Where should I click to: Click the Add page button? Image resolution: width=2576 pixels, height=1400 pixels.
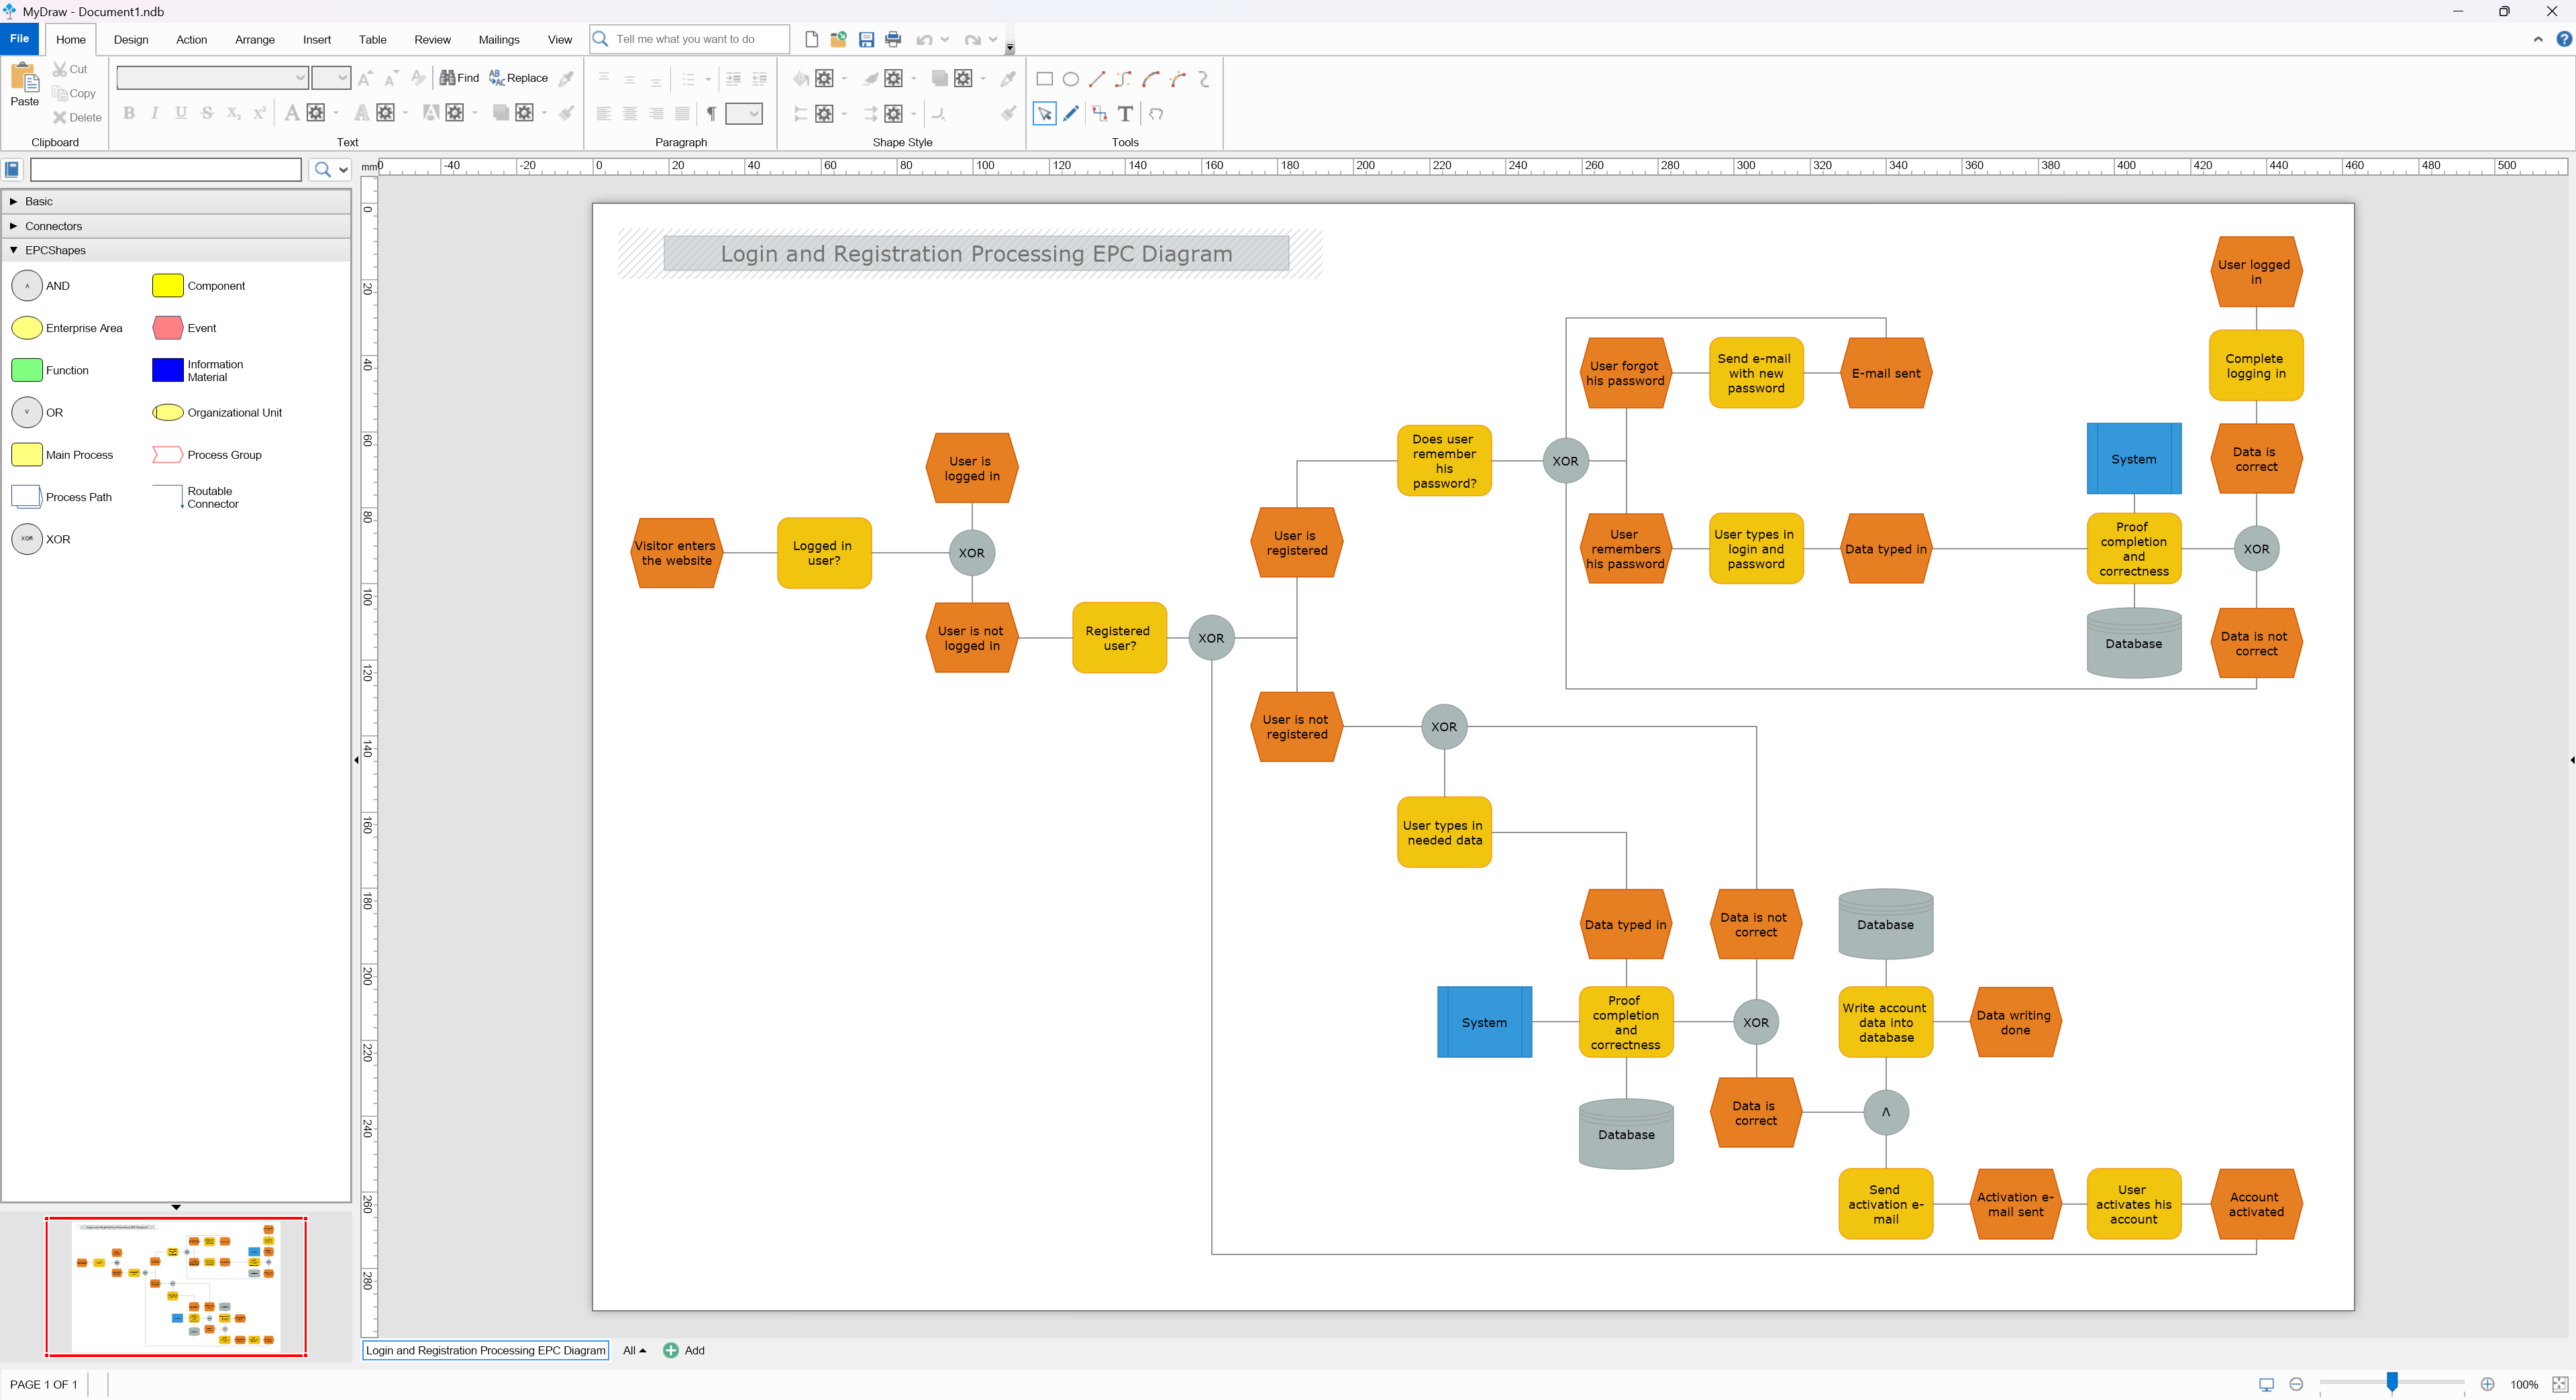[x=684, y=1350]
